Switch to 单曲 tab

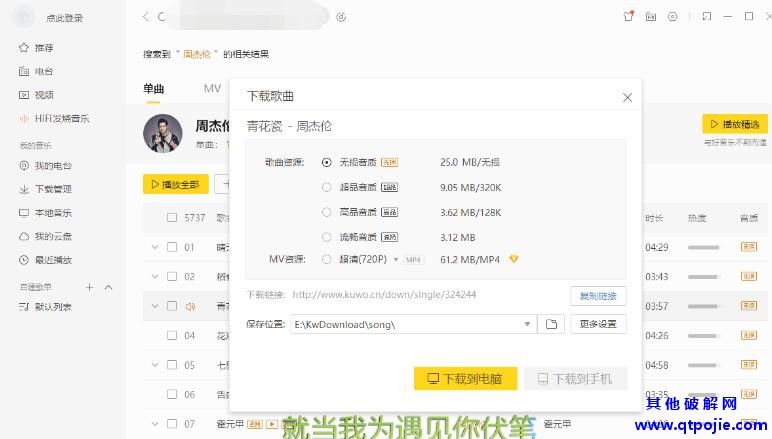[154, 89]
